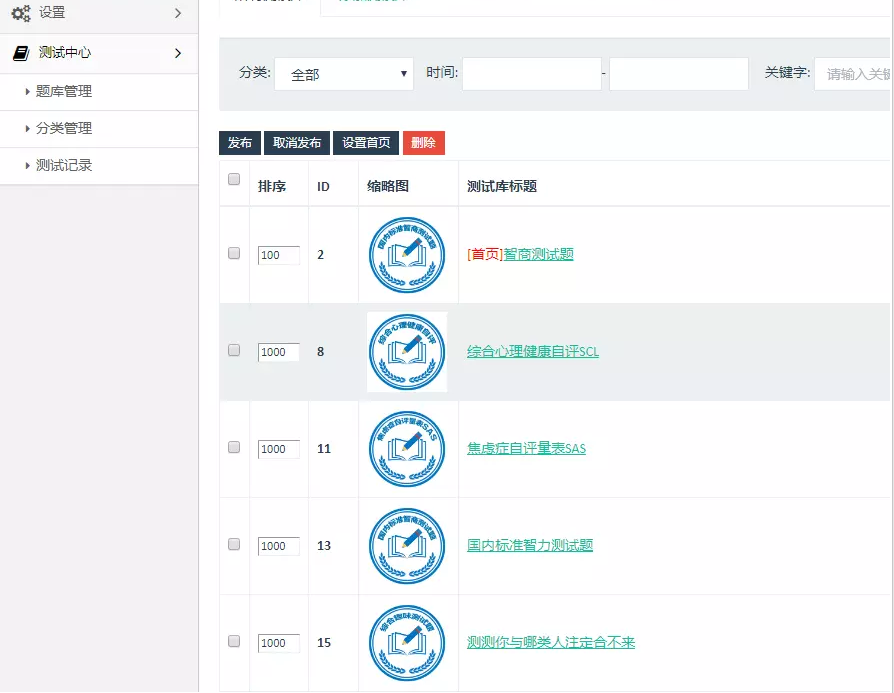
Task: Toggle the select-all checkbox in table header
Action: tap(234, 179)
